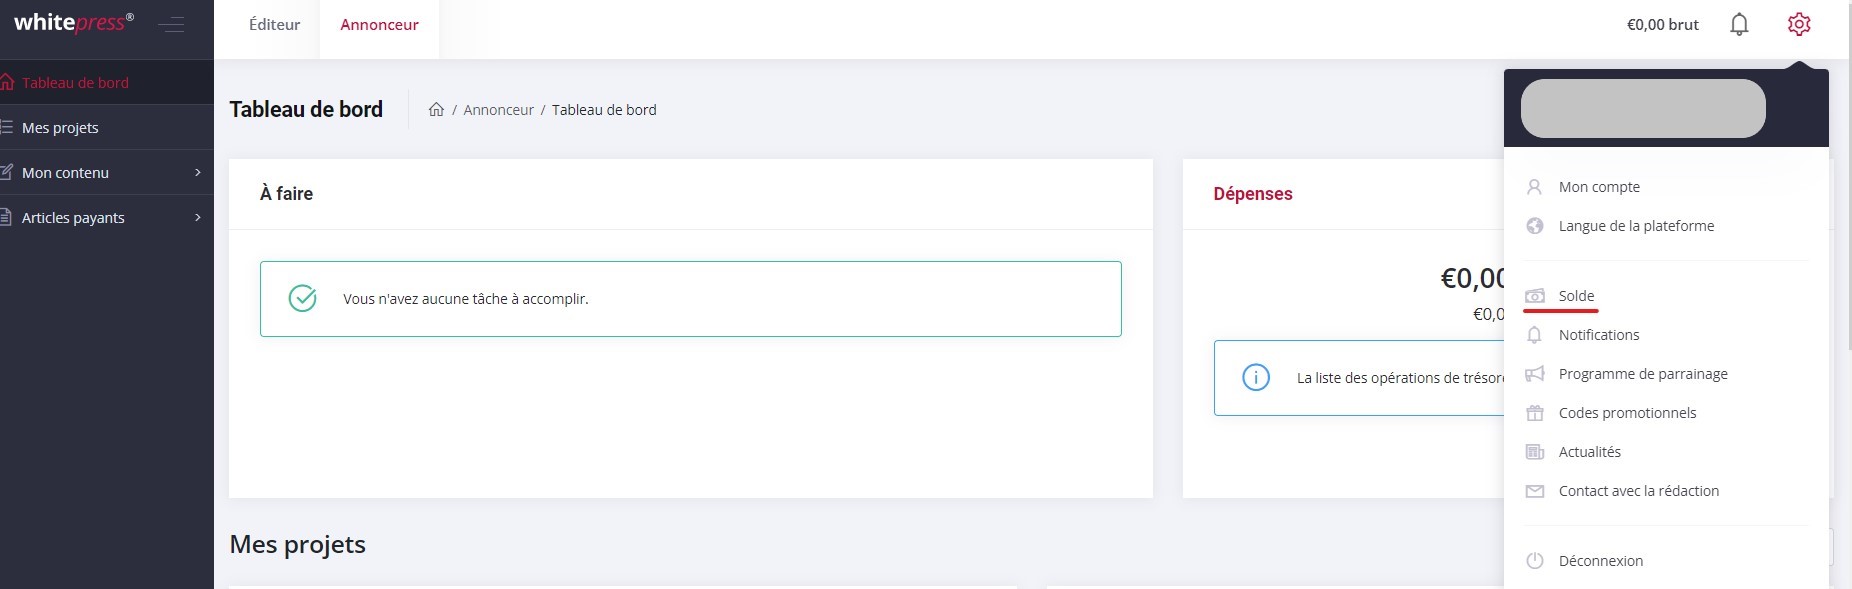
Task: Open Mon compte from the dropdown menu
Action: point(1599,187)
